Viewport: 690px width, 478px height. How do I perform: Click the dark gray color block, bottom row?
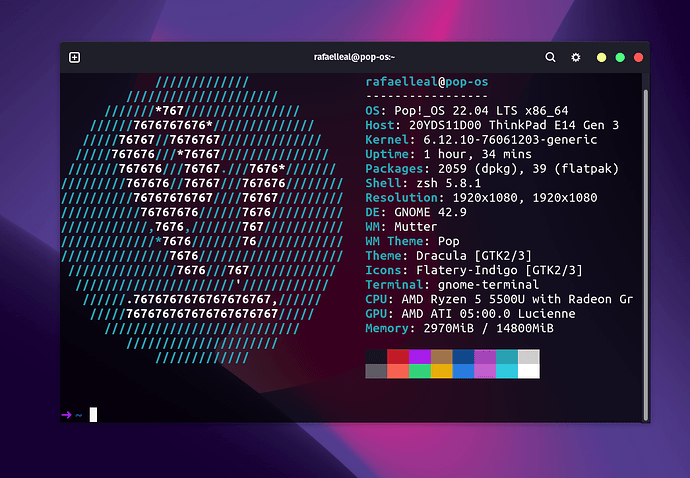click(x=376, y=371)
